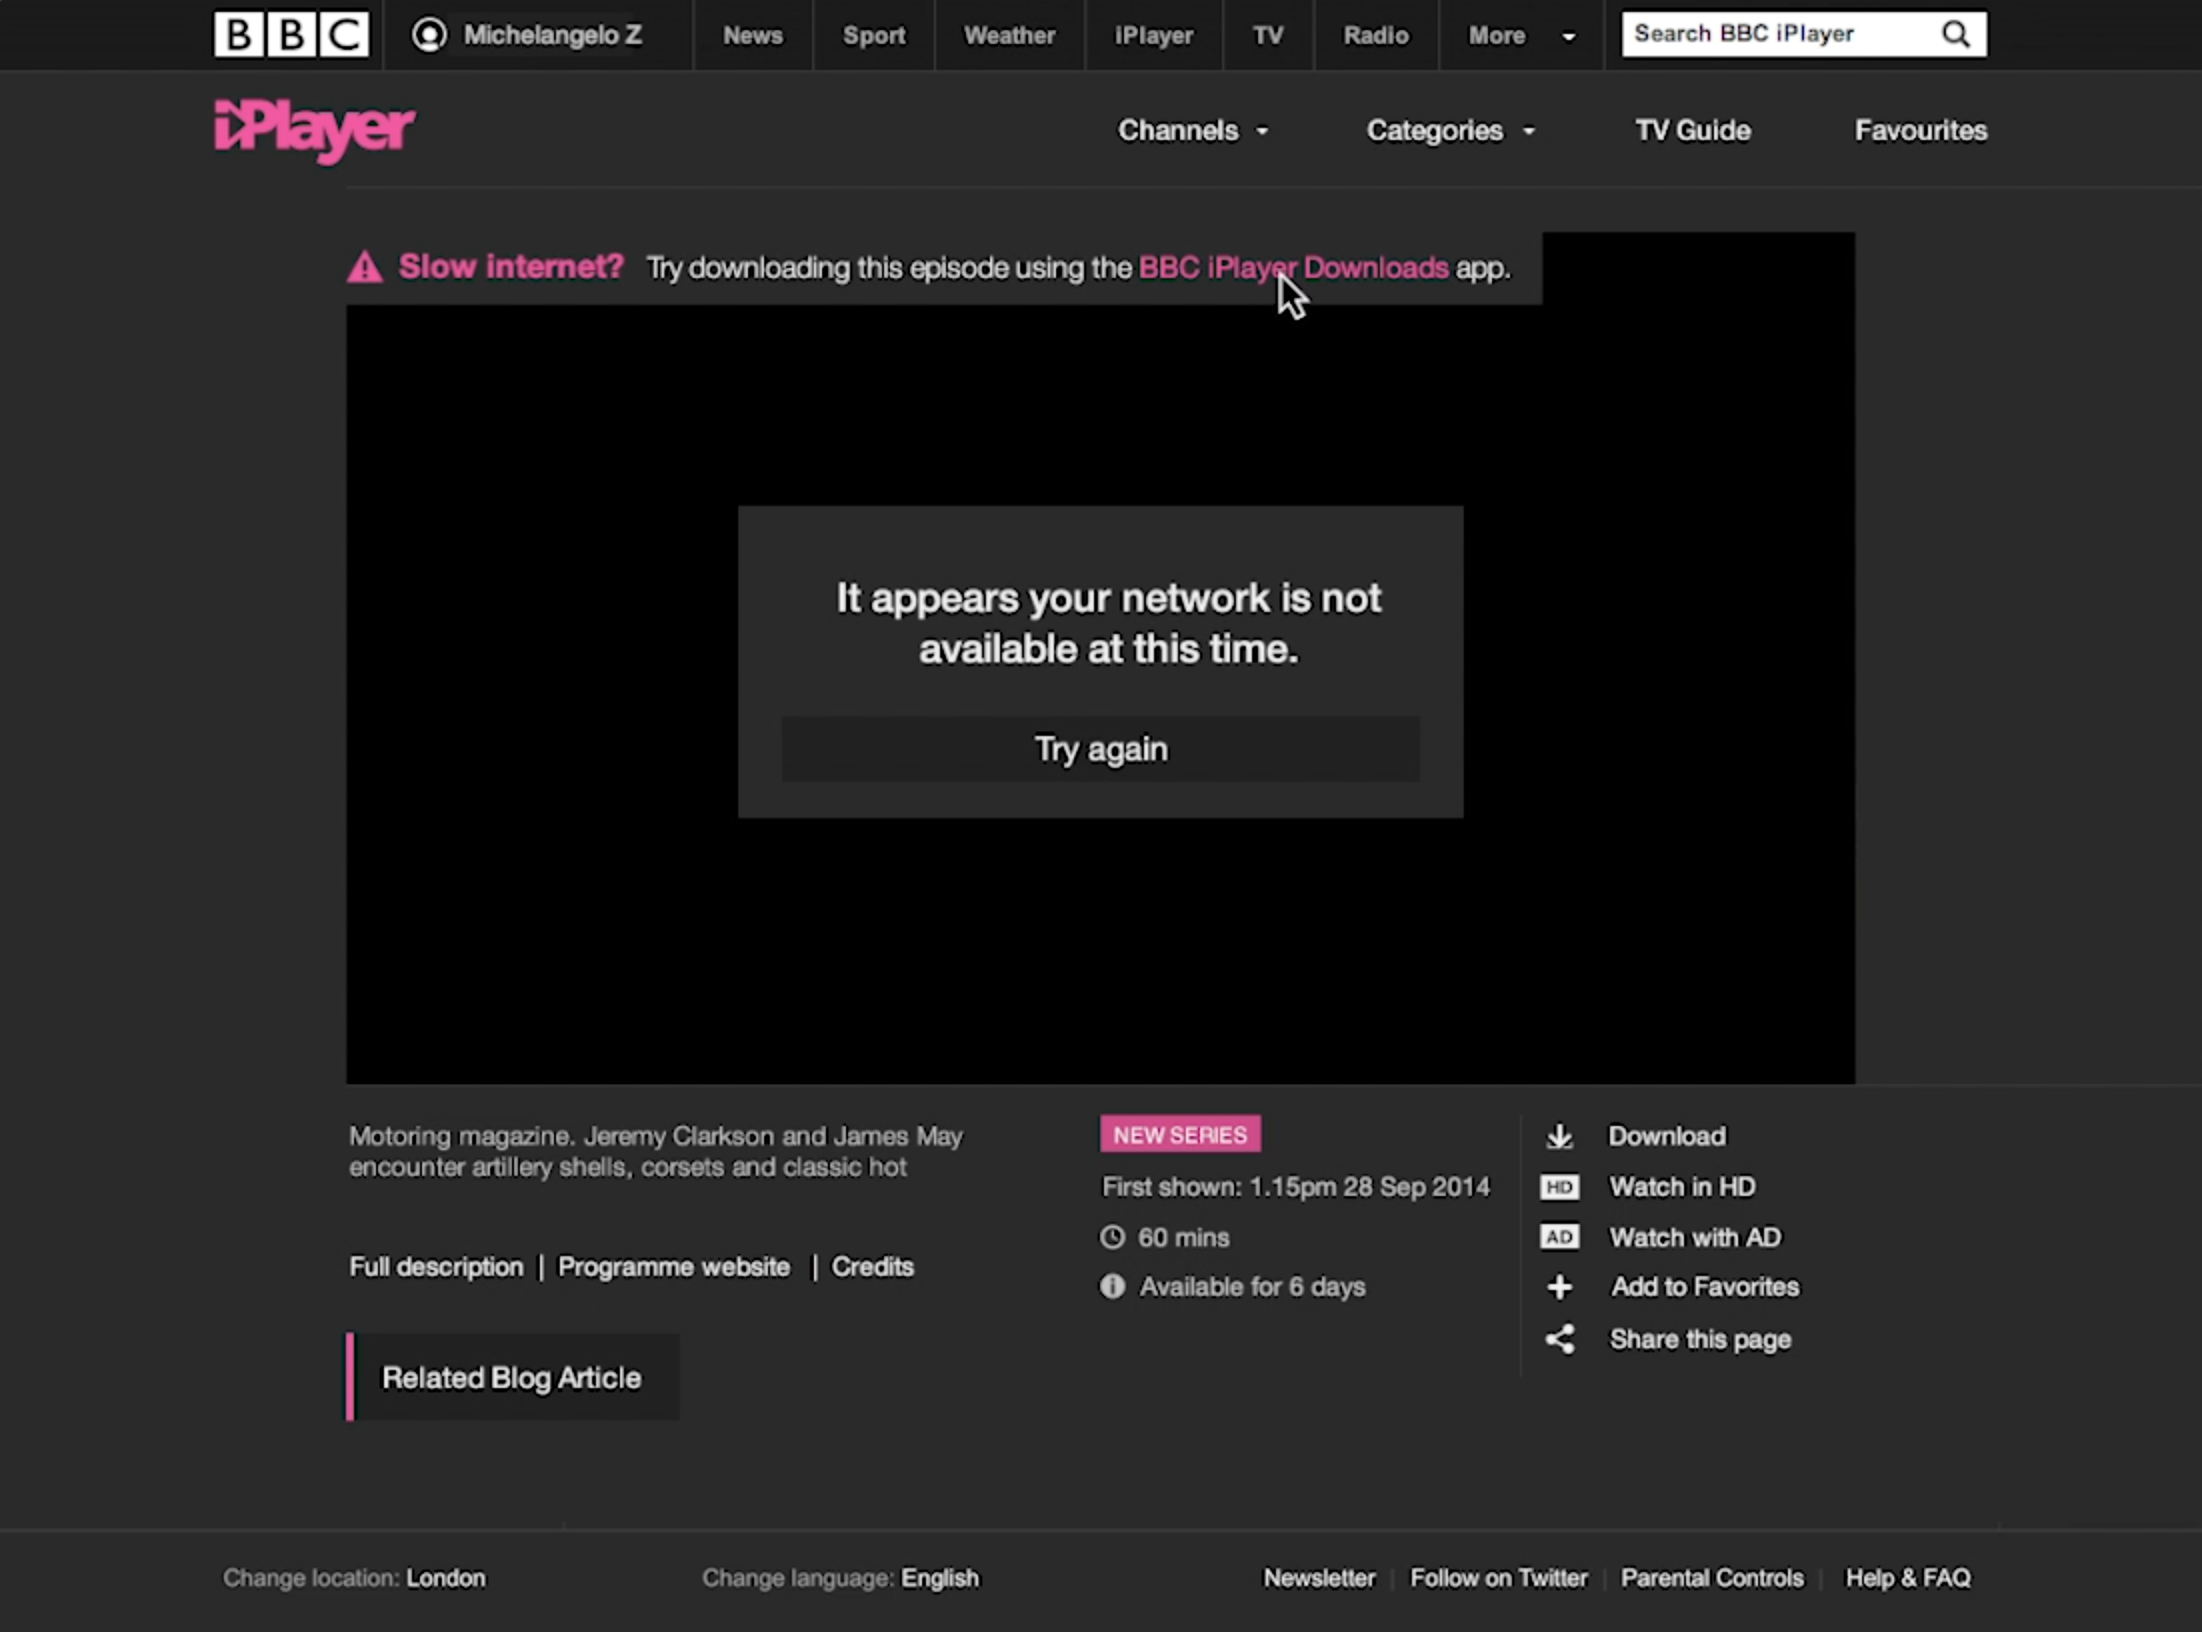Open the Newsletter footer link

tap(1319, 1578)
